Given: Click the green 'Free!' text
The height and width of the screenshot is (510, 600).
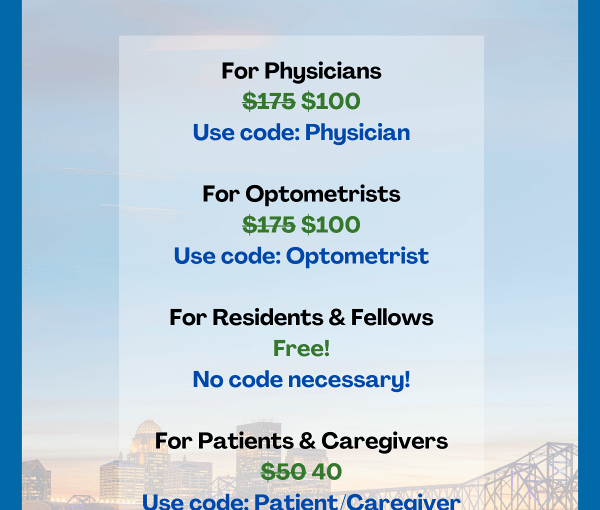Looking at the screenshot, I should [301, 348].
